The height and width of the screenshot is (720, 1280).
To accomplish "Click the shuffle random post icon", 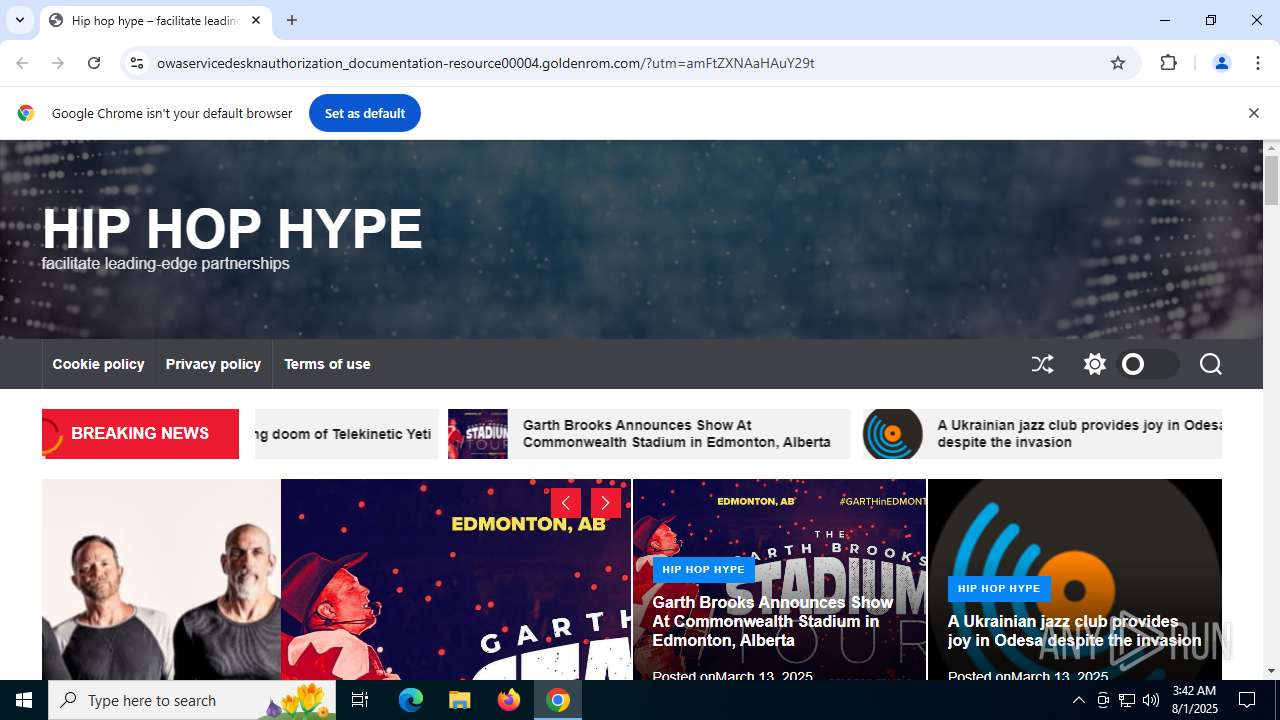I will [x=1042, y=364].
